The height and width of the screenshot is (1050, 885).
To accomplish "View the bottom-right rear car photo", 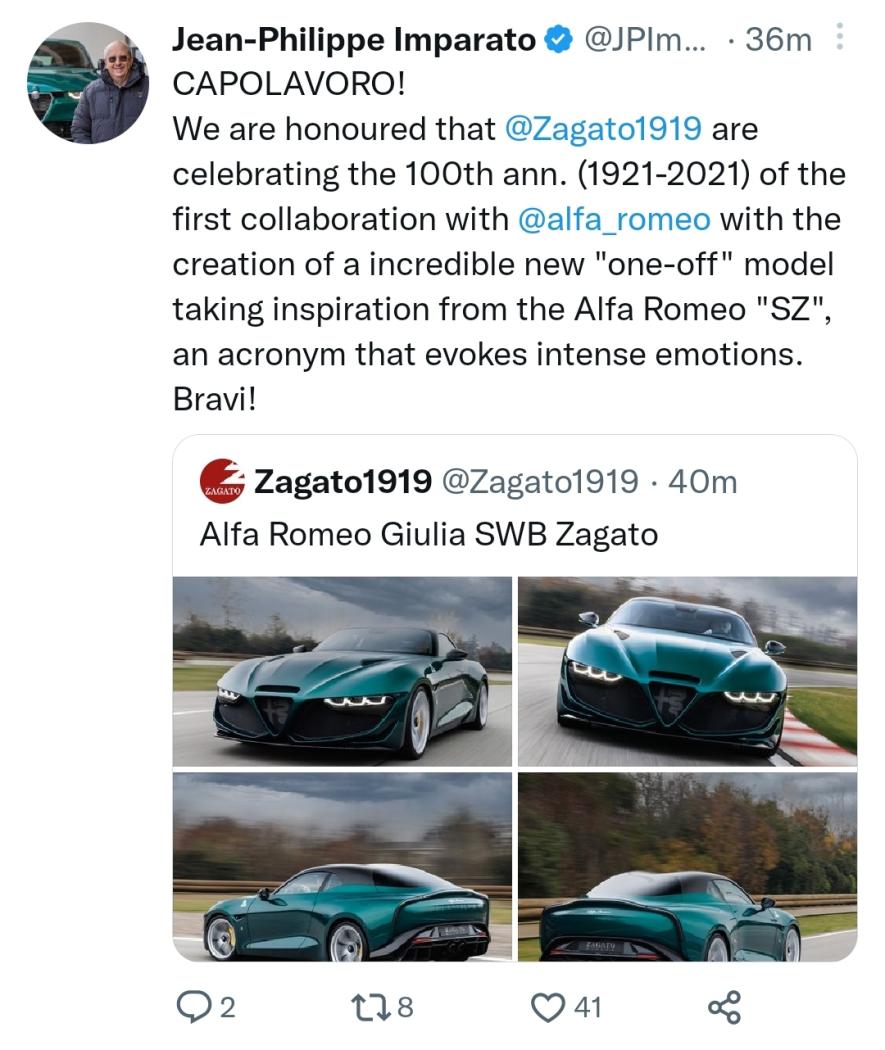I will pyautogui.click(x=686, y=866).
